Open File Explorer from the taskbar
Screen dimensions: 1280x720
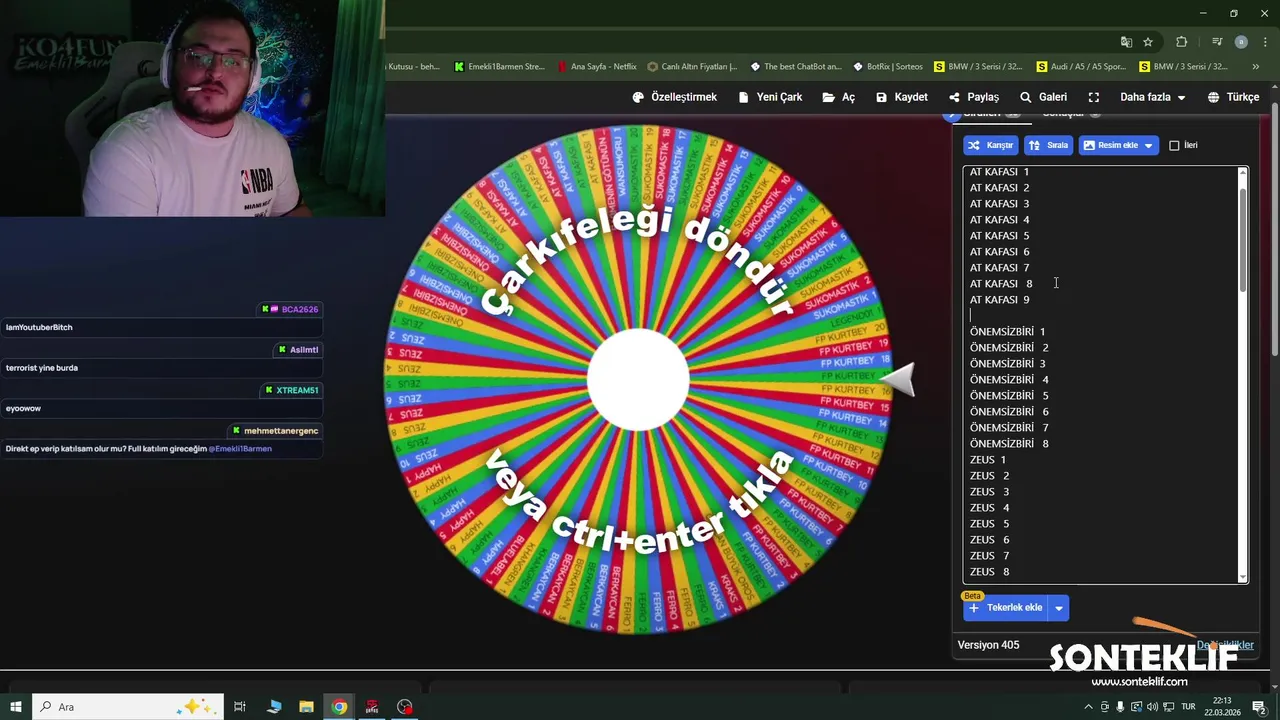tap(306, 707)
